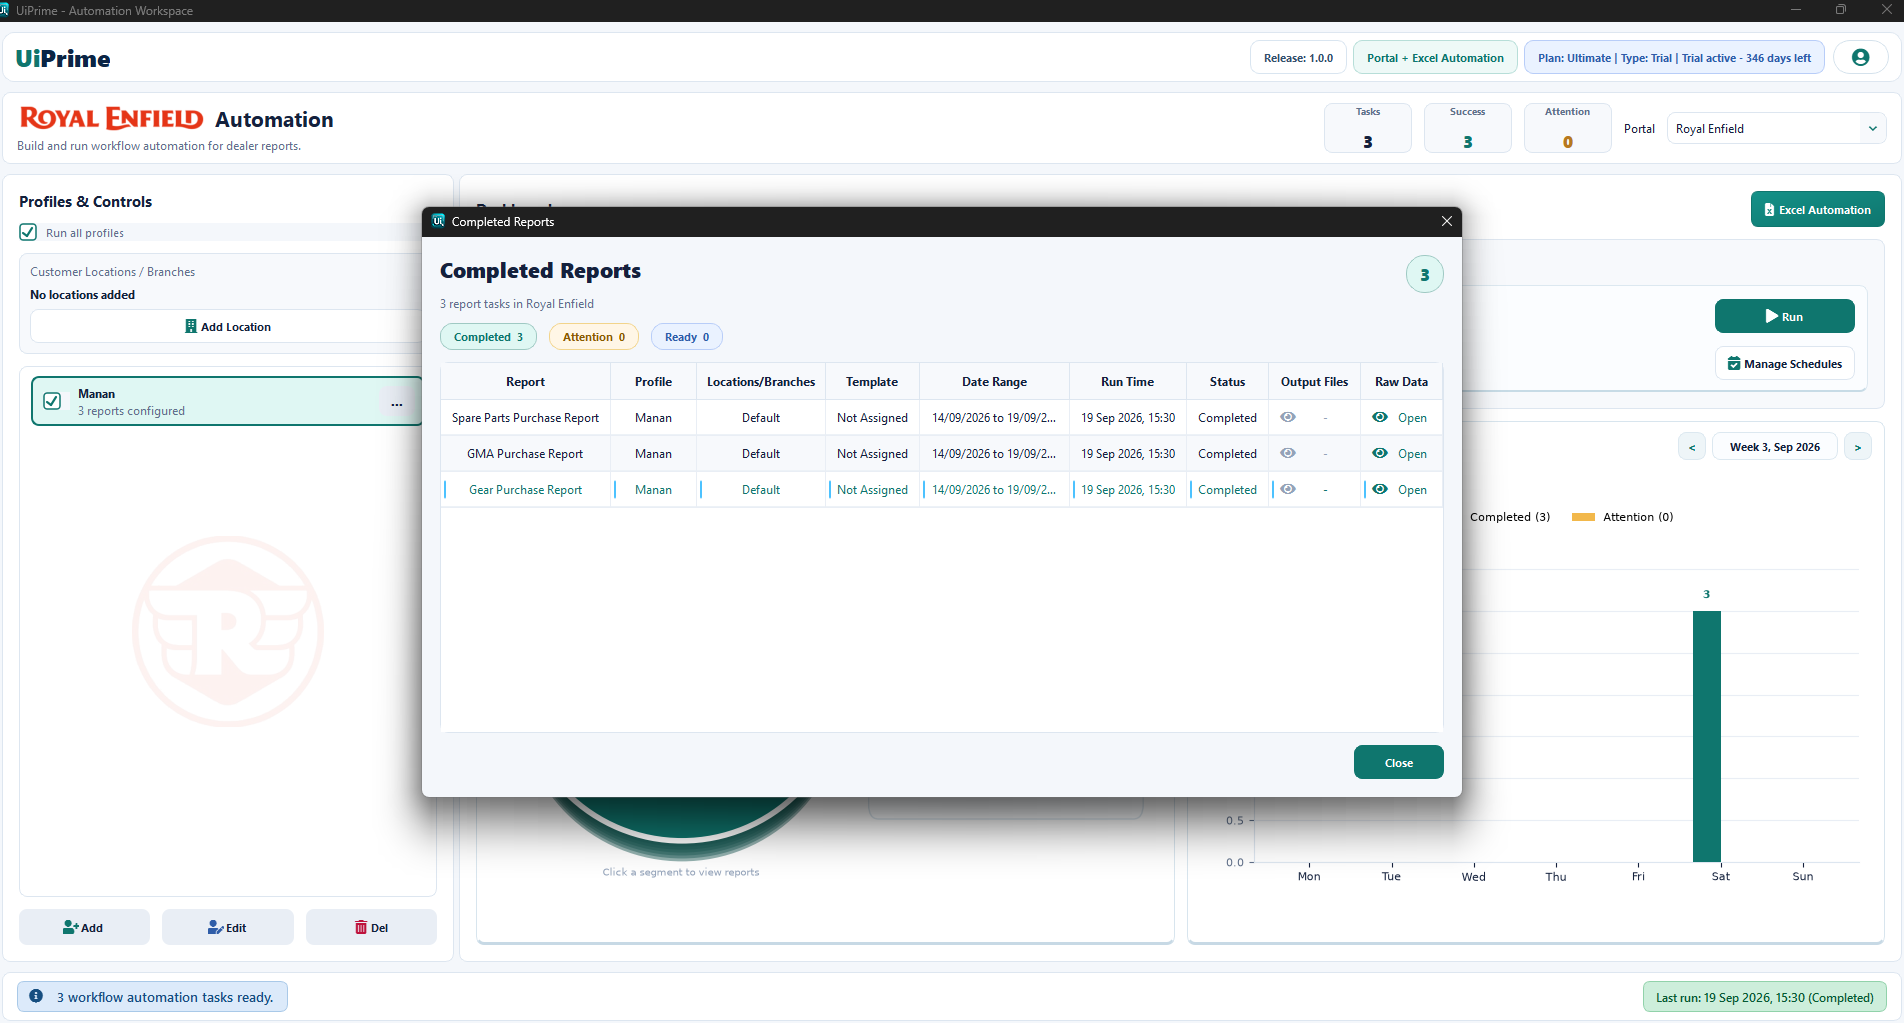1904x1023 pixels.
Task: Click the Last run status entry
Action: click(1765, 997)
